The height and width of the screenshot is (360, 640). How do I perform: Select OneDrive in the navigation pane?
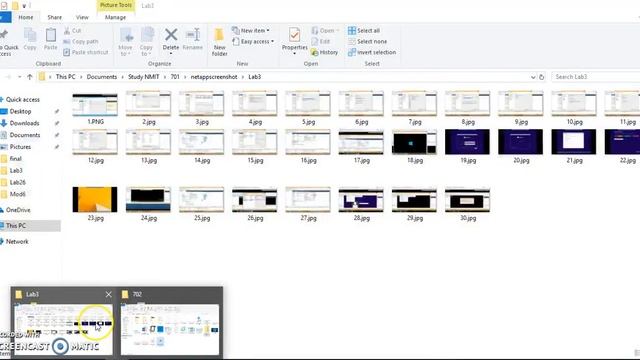[18, 210]
